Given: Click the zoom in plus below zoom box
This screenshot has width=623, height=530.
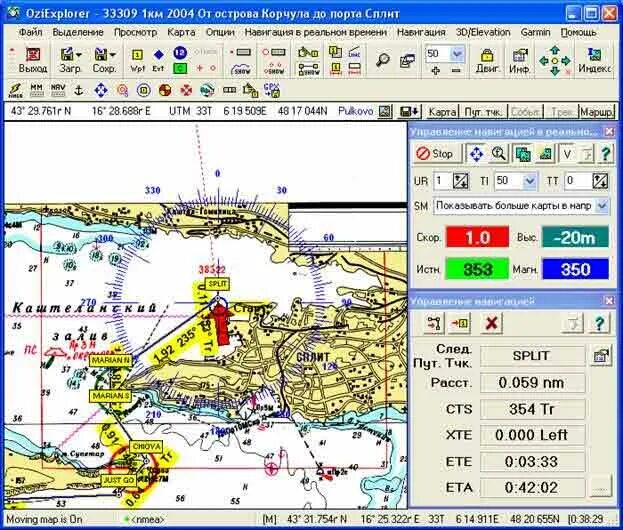Looking at the screenshot, I should 435,70.
